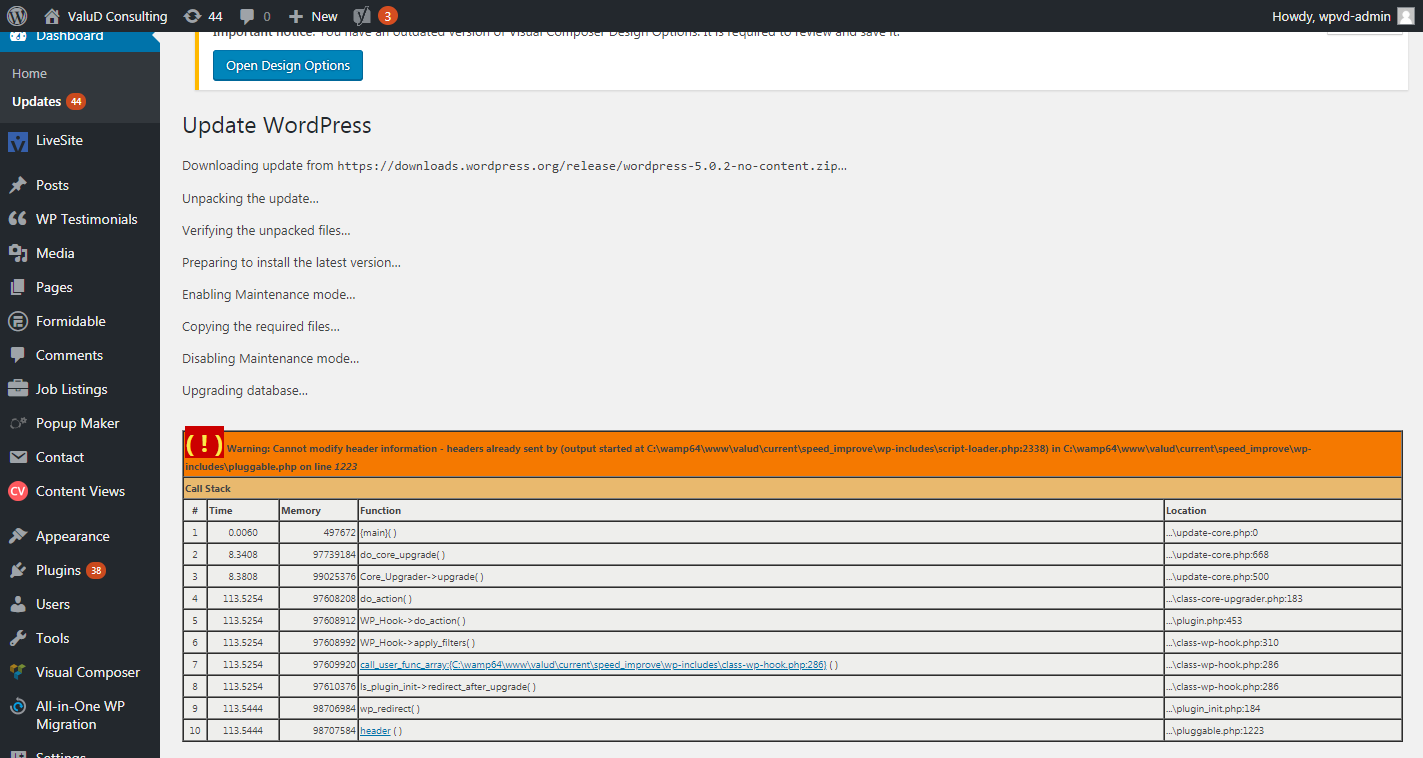Open Yoast SEO icon with 3 notifications
1423x758 pixels.
click(363, 16)
